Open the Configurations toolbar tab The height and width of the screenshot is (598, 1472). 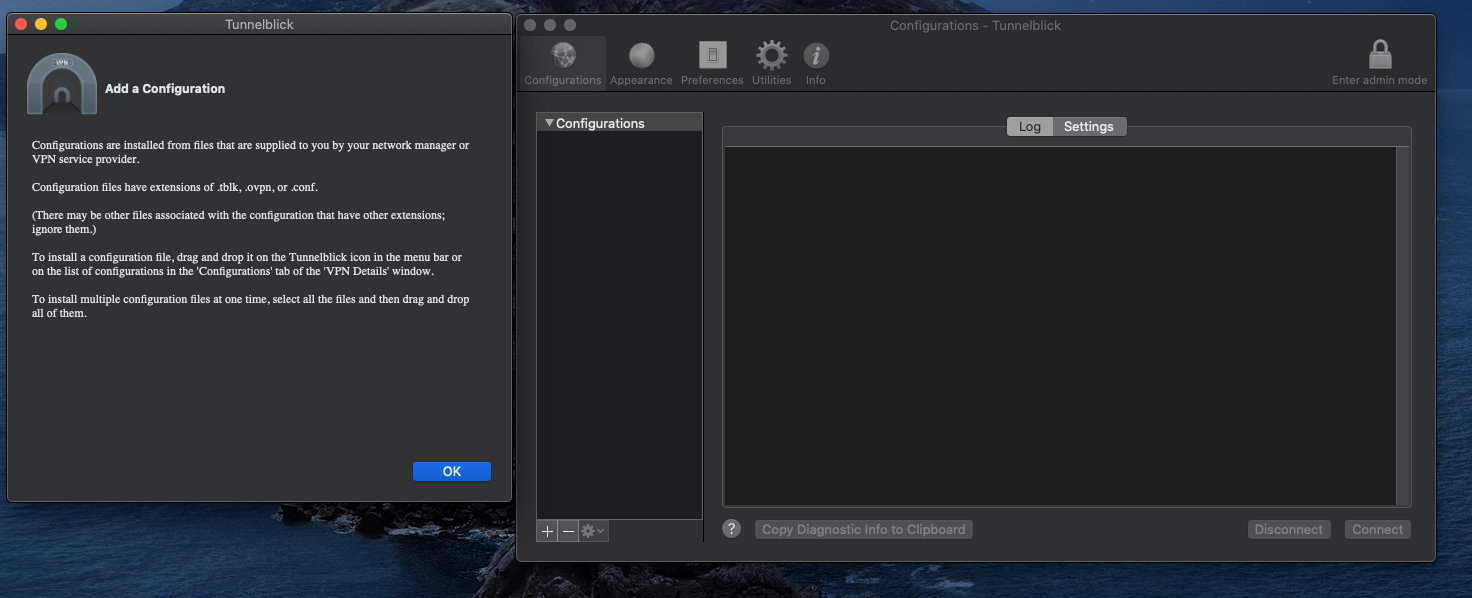(x=563, y=62)
